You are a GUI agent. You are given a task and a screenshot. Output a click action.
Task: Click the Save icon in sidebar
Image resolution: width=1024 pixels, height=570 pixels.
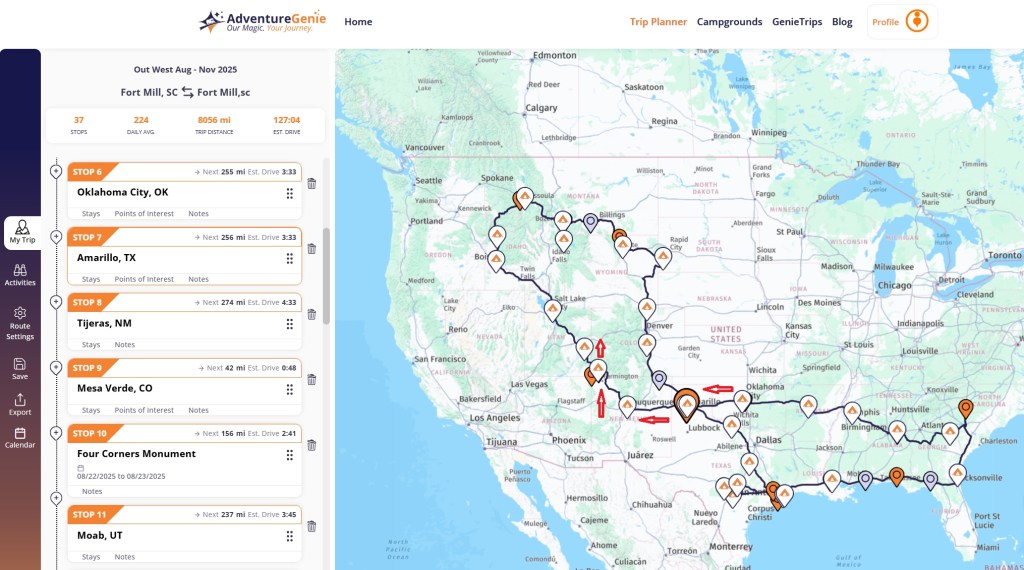(x=20, y=368)
